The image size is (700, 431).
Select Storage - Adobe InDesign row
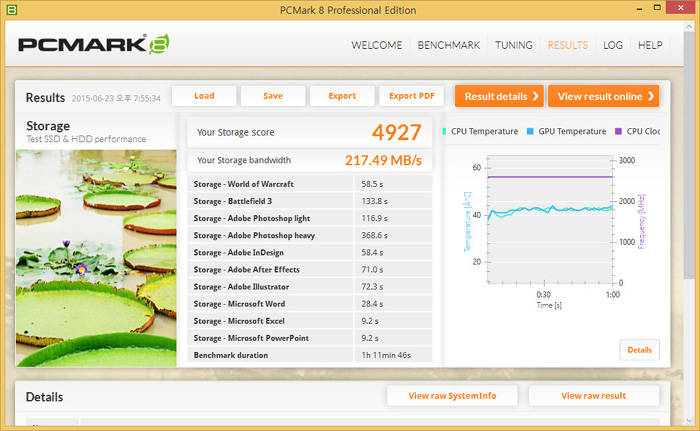coord(310,252)
